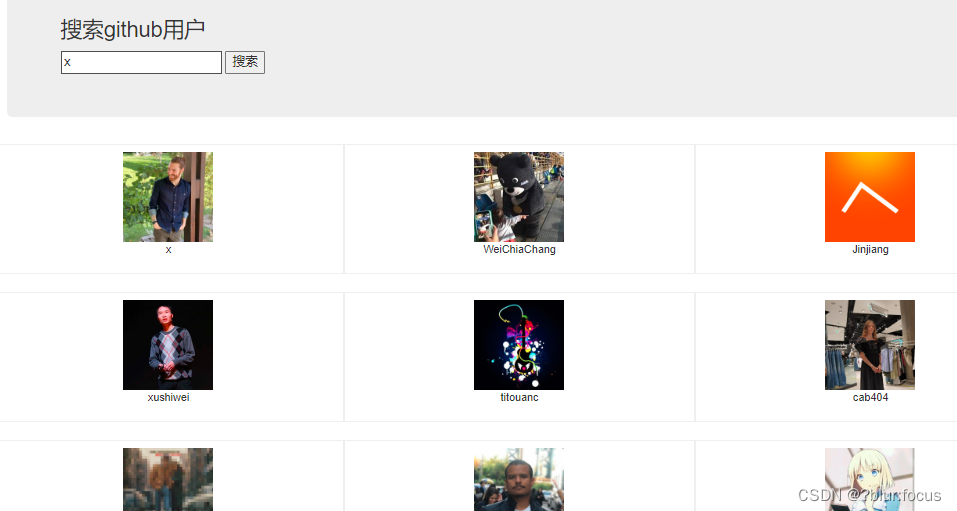Click the WeiChiChang username text
957x511 pixels.
pyautogui.click(x=519, y=249)
